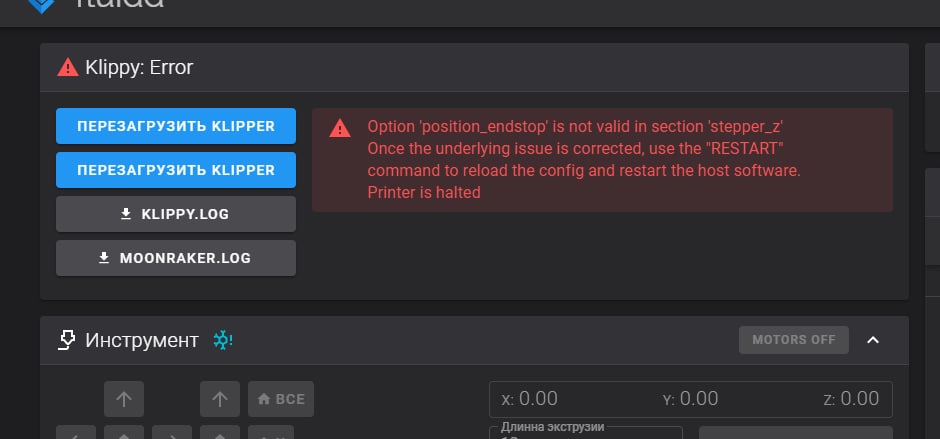Click the MOTORS OFF button

click(794, 340)
